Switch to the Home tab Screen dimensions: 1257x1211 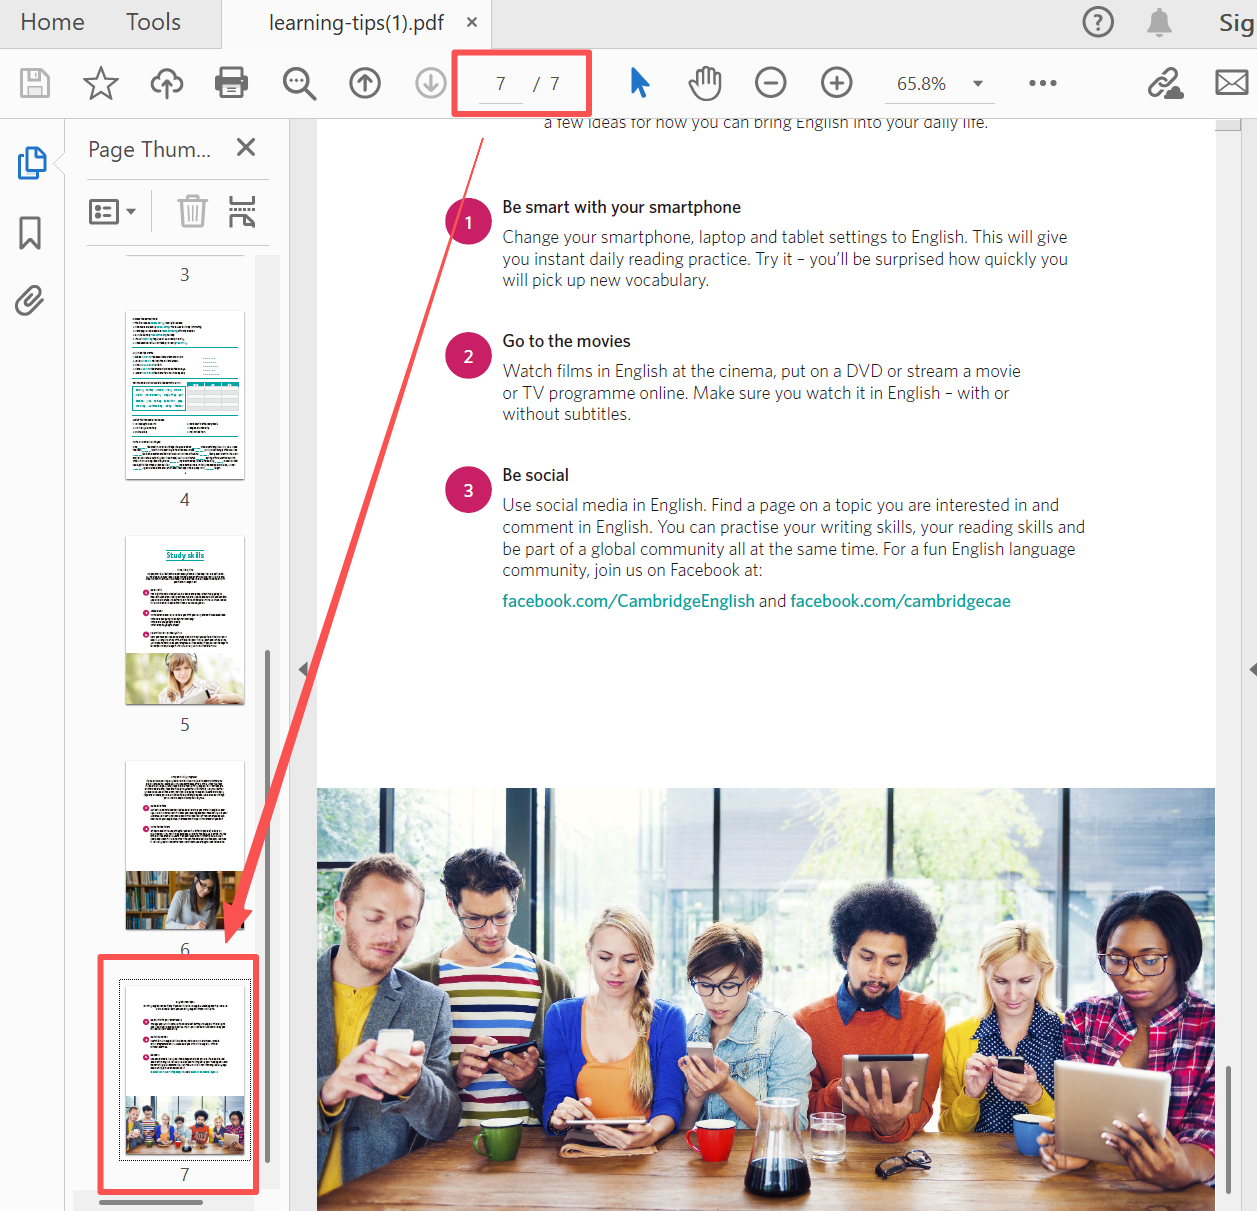pos(52,22)
